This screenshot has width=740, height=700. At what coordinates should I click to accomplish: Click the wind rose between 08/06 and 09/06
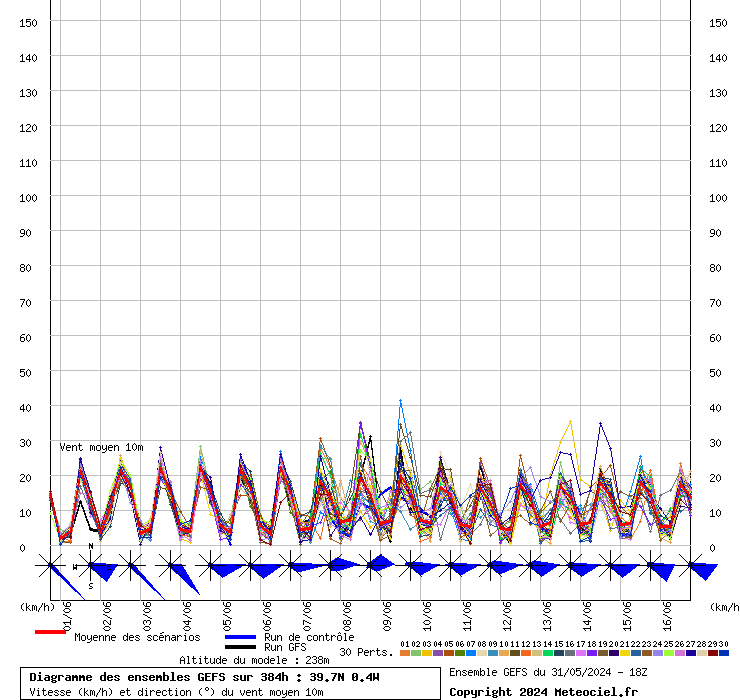pyautogui.click(x=371, y=566)
